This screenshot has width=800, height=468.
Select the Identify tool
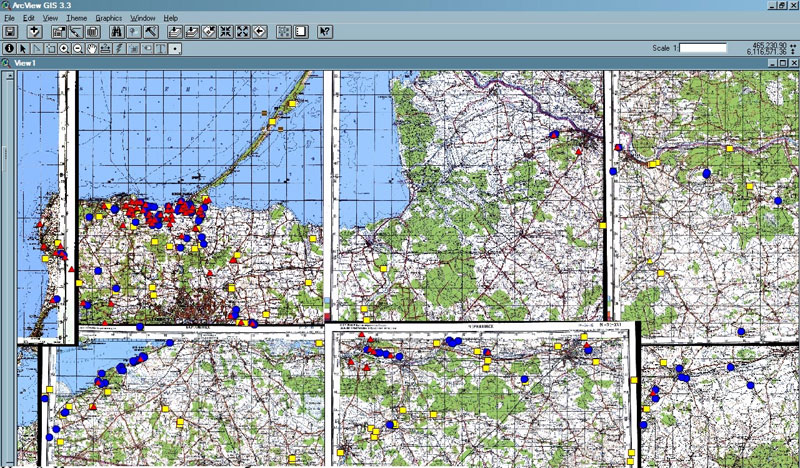[x=9, y=47]
